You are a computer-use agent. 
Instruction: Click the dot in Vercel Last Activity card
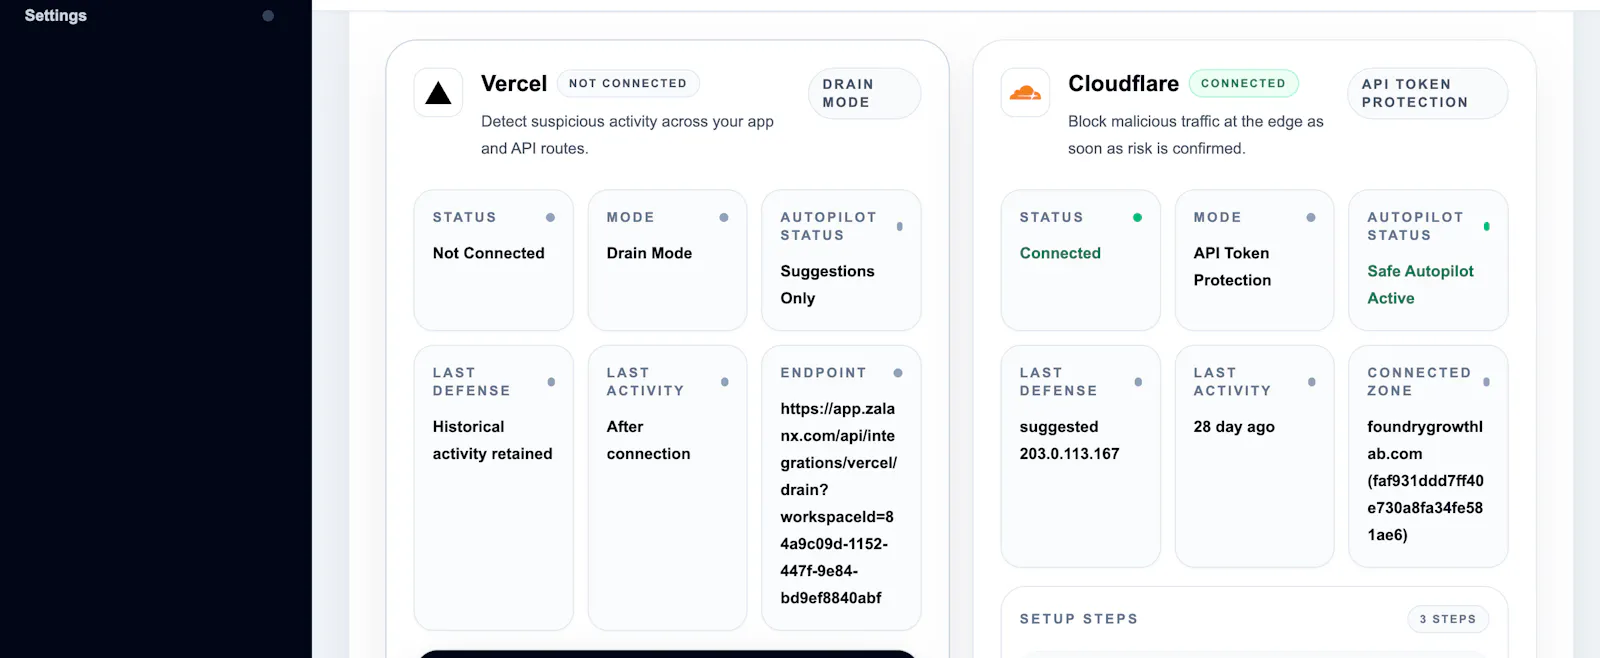(725, 382)
